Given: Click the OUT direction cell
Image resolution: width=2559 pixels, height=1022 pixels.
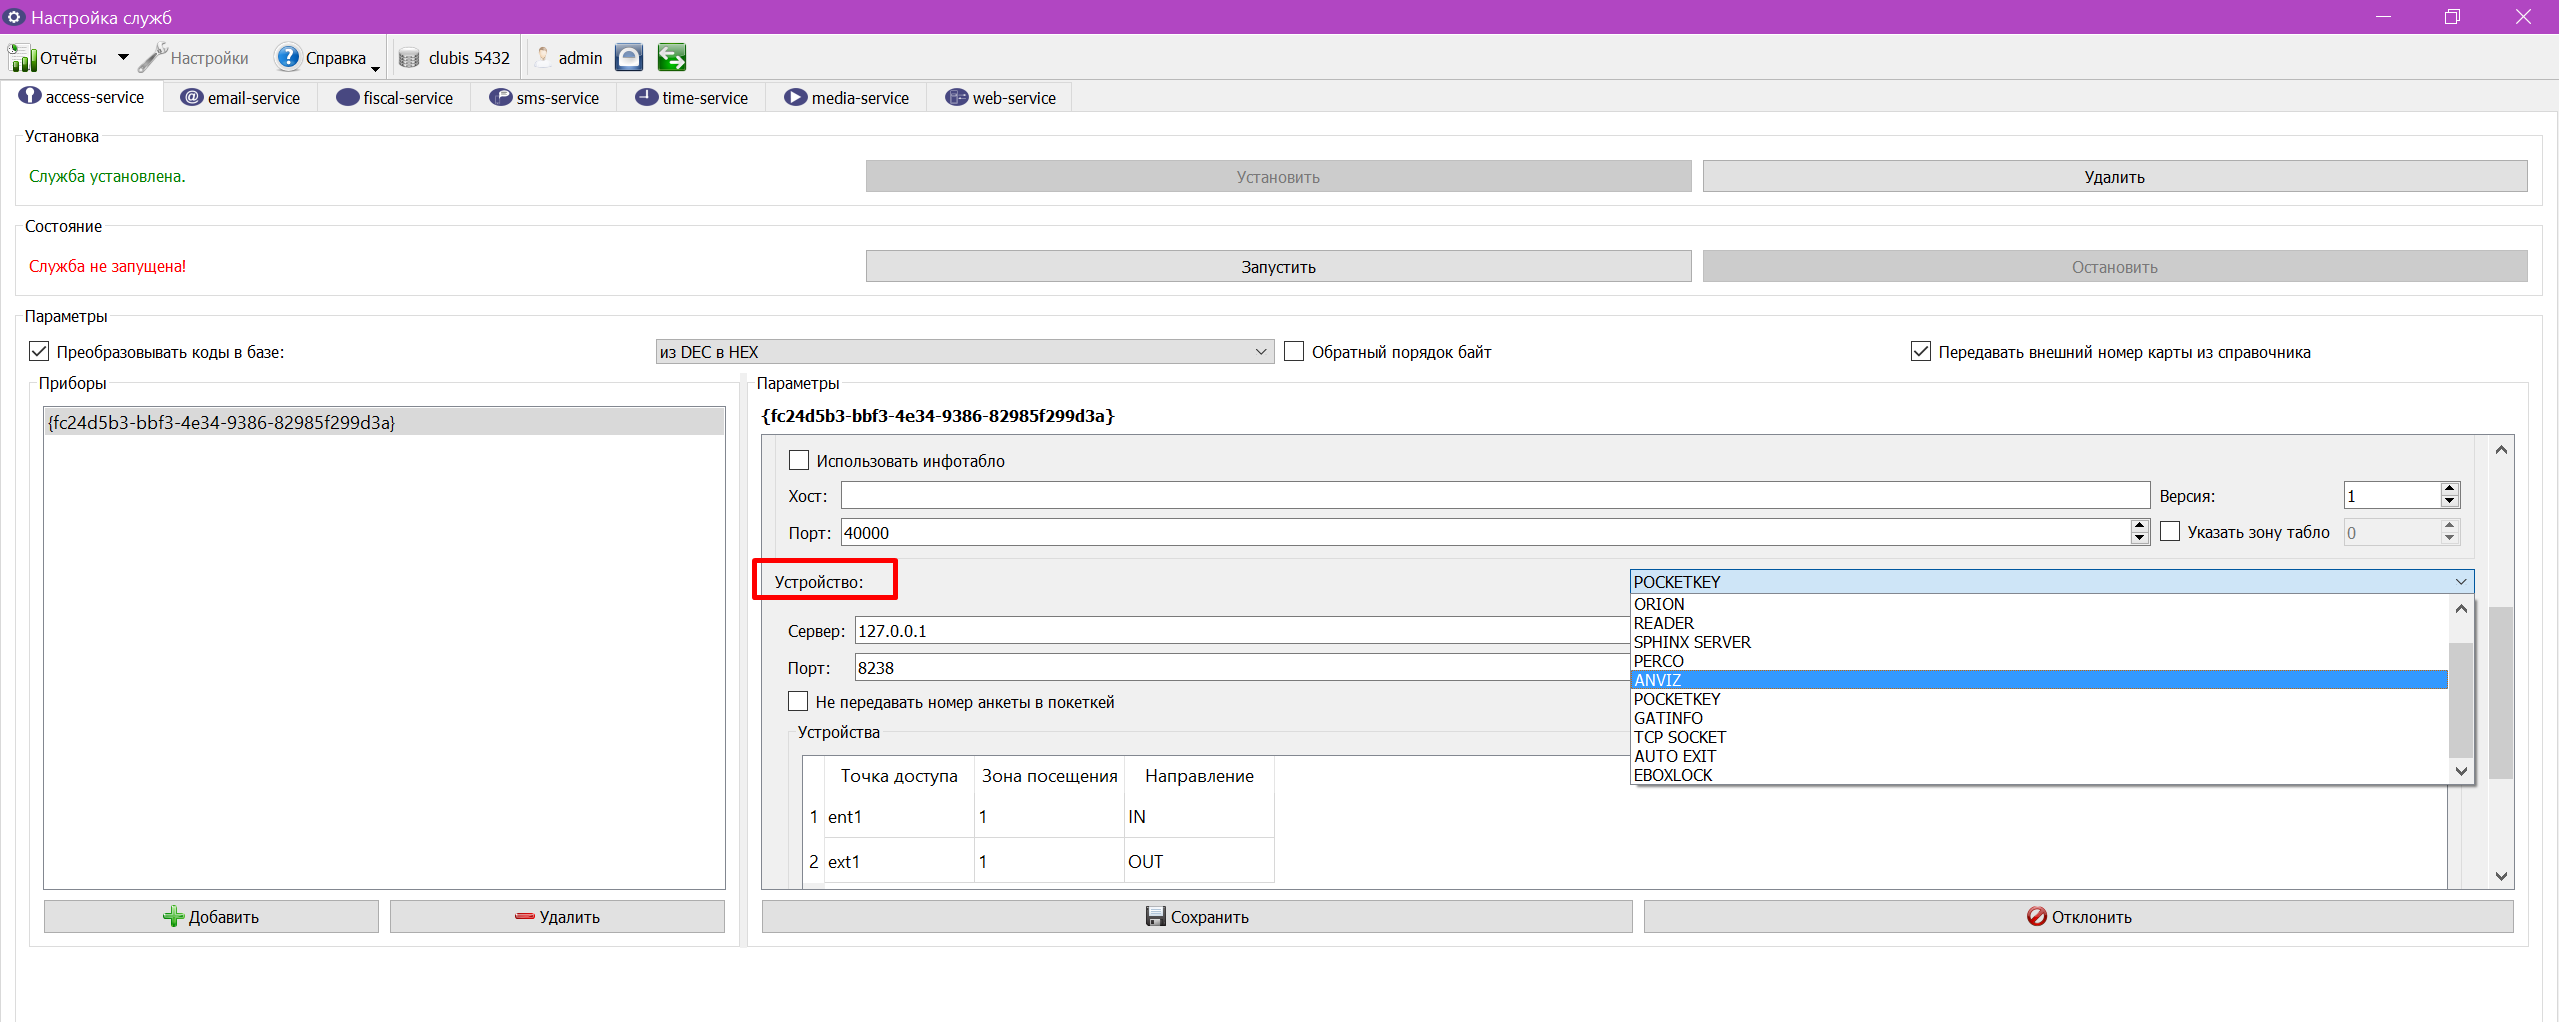Looking at the screenshot, I should 1199,862.
